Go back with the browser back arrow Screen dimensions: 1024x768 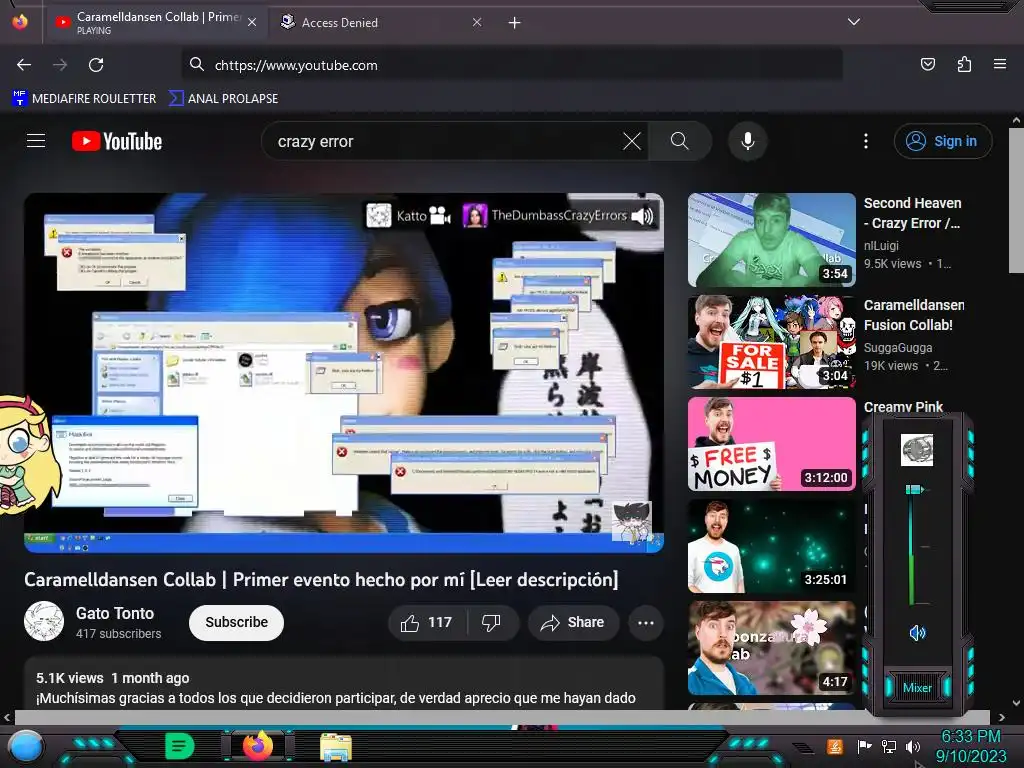[24, 65]
